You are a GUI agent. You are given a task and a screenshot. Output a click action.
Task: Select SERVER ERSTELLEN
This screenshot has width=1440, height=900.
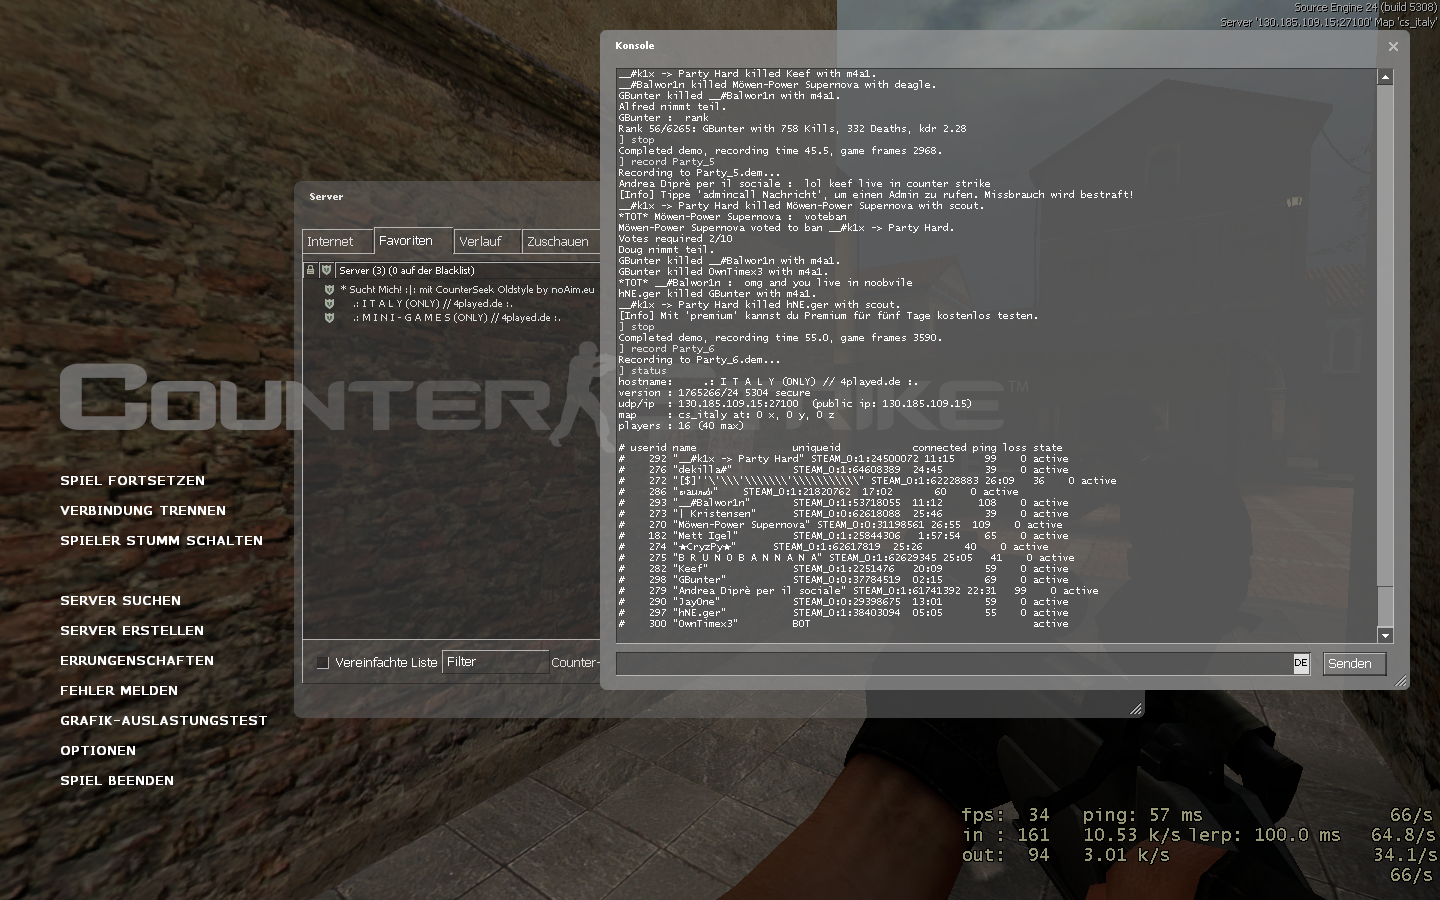[132, 630]
